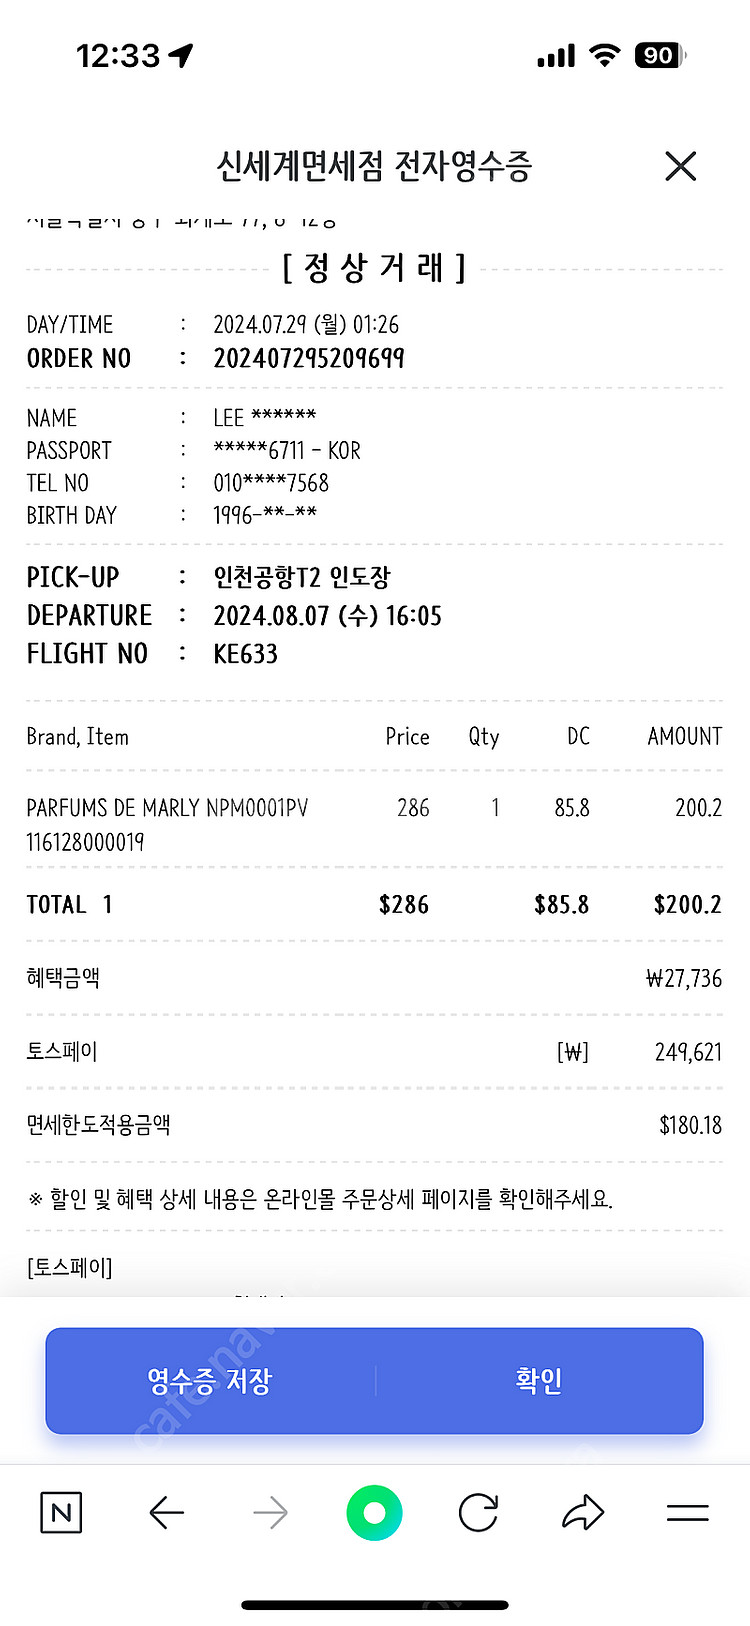Tap the 신세계면세점 전자영수증 title

(x=374, y=166)
